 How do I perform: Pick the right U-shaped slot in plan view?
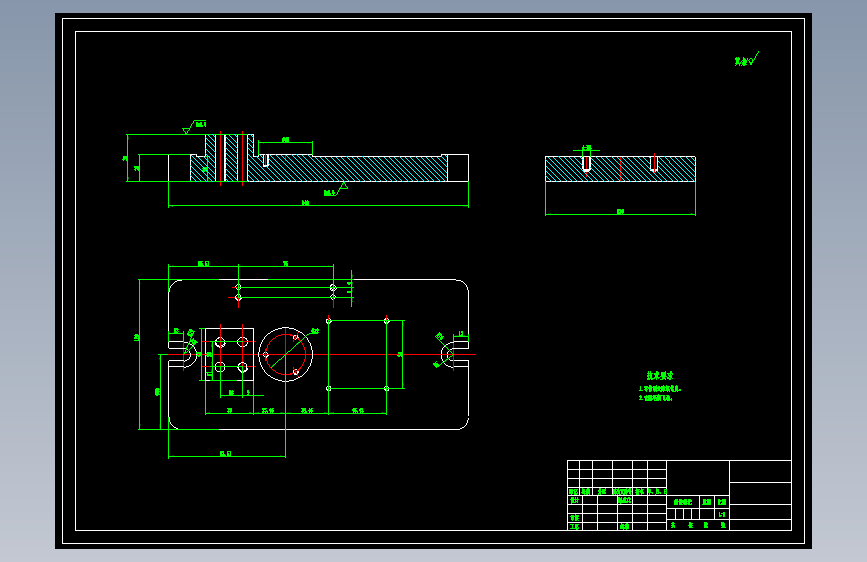(x=455, y=355)
